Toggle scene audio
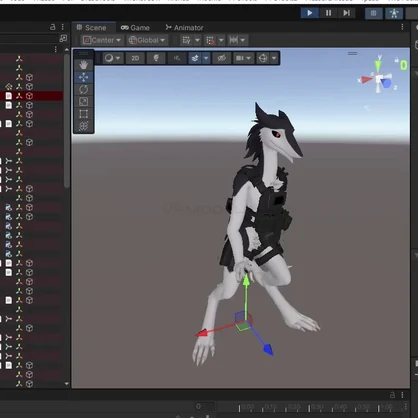The image size is (418, 418). click(177, 58)
